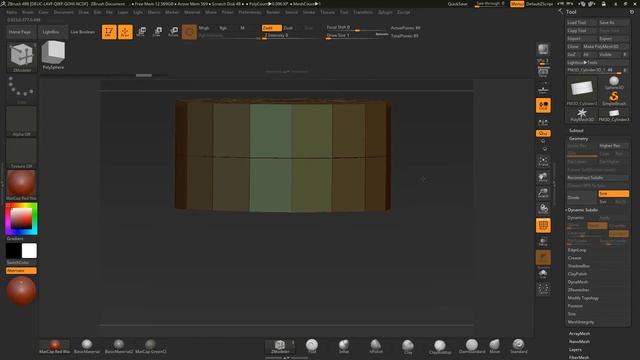Click the Frame icon on right shelf

[543, 162]
